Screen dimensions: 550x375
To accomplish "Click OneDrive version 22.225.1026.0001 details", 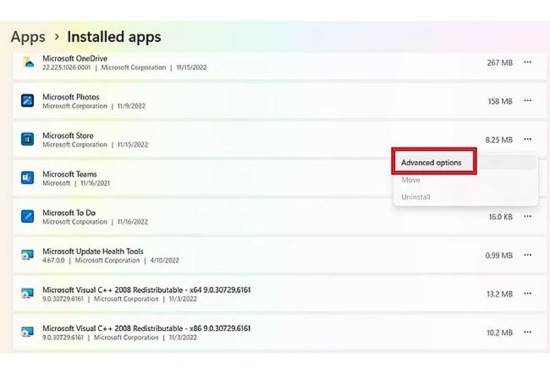I will point(125,67).
